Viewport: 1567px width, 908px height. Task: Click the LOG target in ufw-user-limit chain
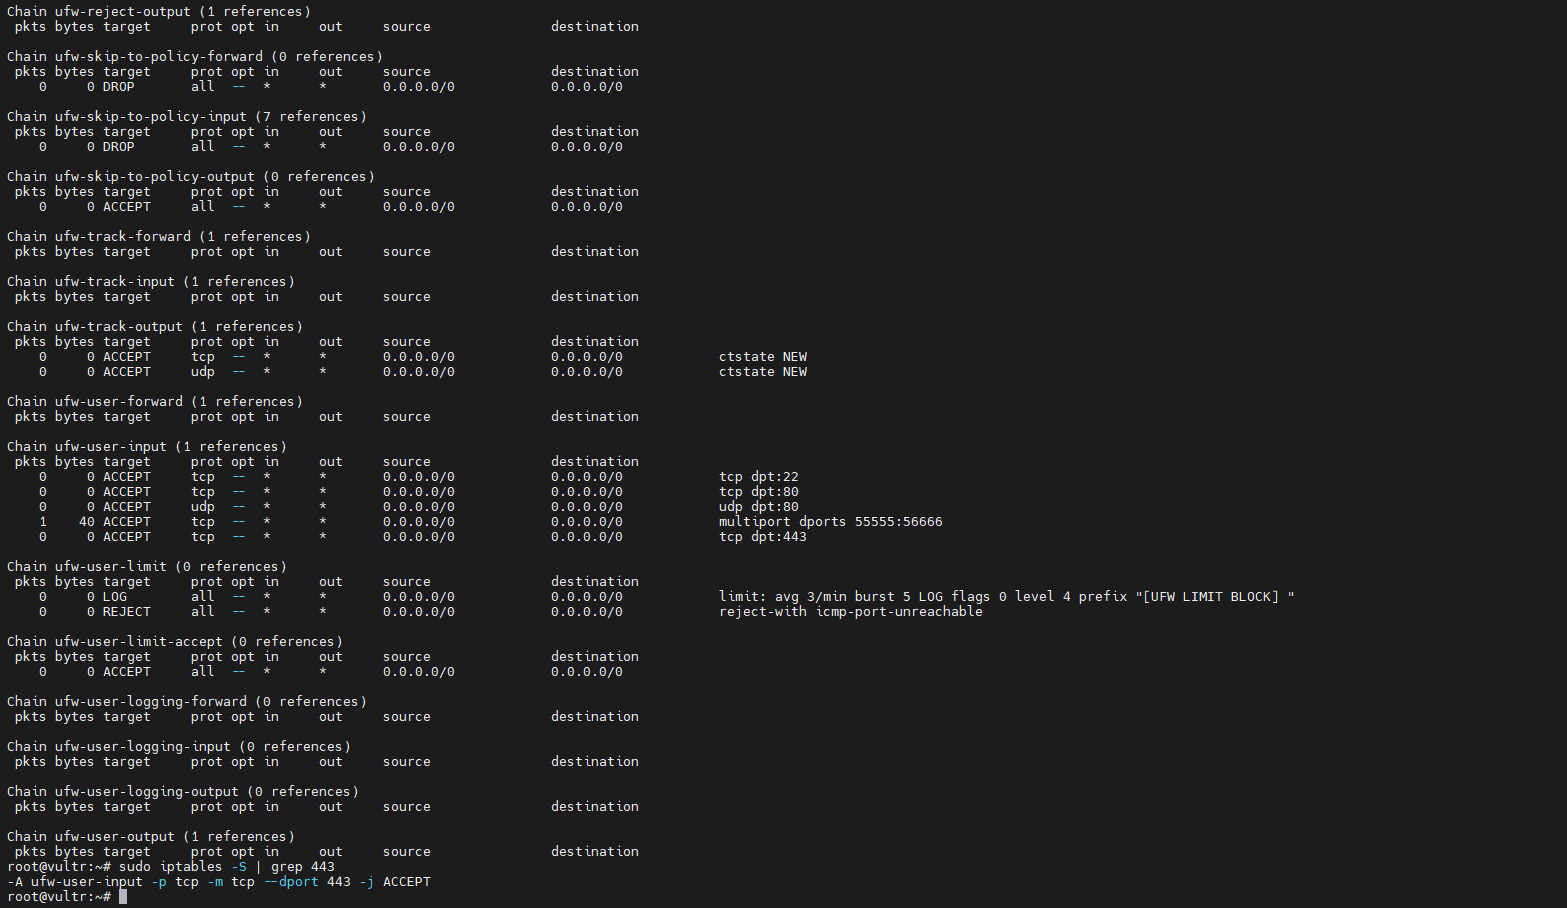coord(115,597)
